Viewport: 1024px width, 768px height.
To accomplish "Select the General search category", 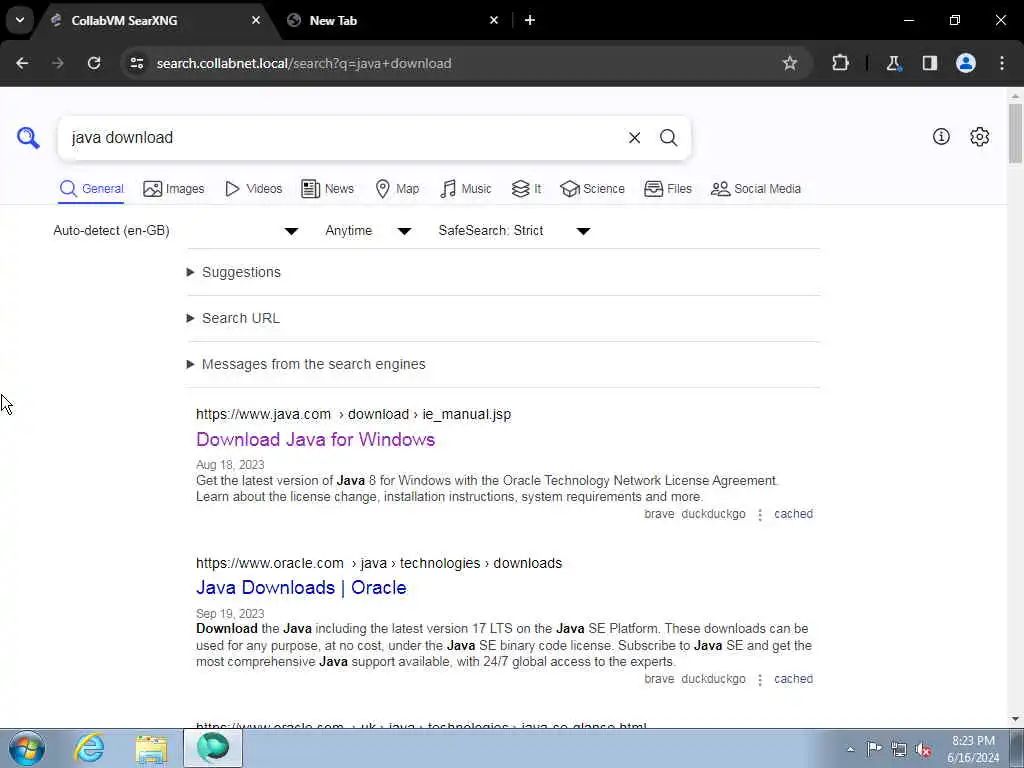I will point(91,189).
